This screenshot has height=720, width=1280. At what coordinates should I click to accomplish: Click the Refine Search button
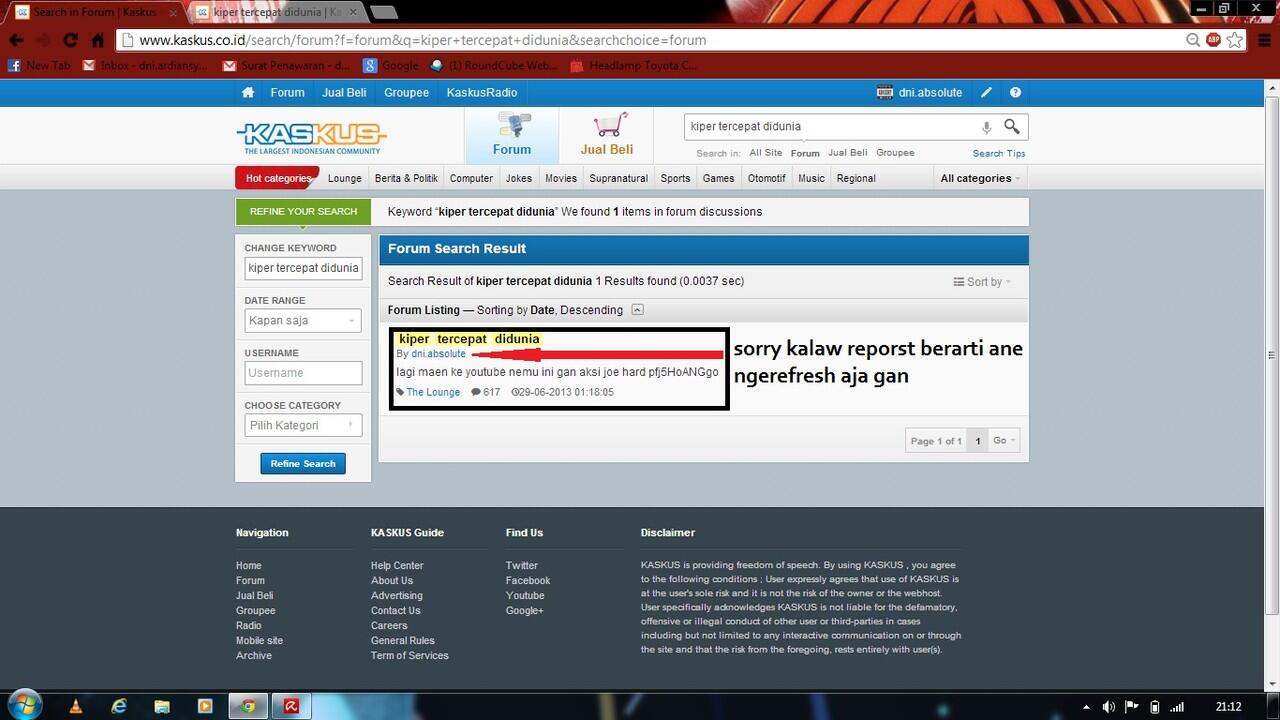pos(303,464)
